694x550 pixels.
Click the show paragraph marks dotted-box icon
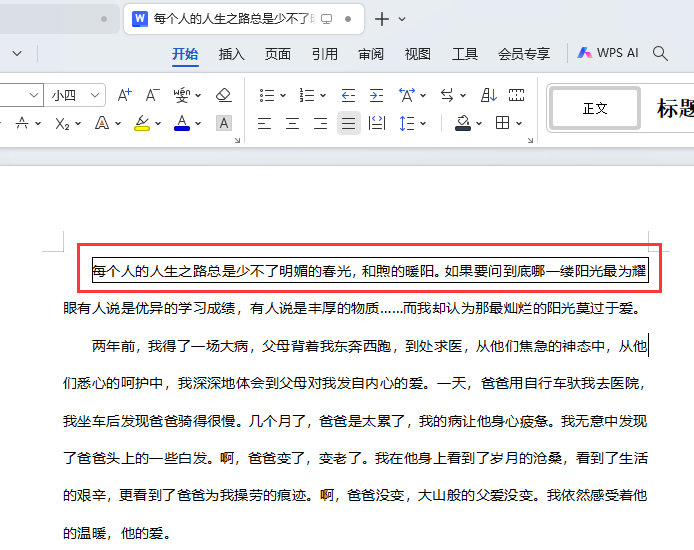516,95
